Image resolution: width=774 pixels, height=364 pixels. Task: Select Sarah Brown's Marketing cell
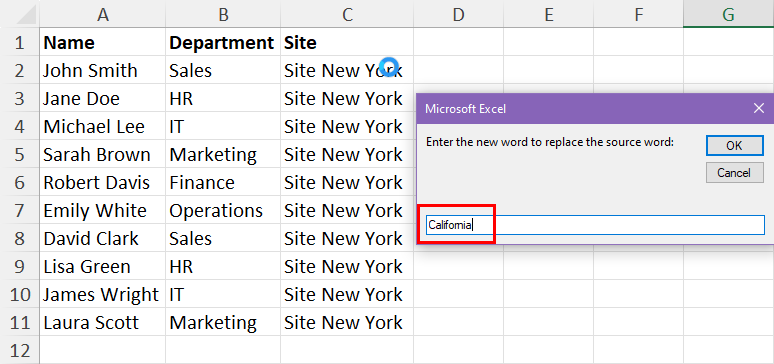point(223,154)
